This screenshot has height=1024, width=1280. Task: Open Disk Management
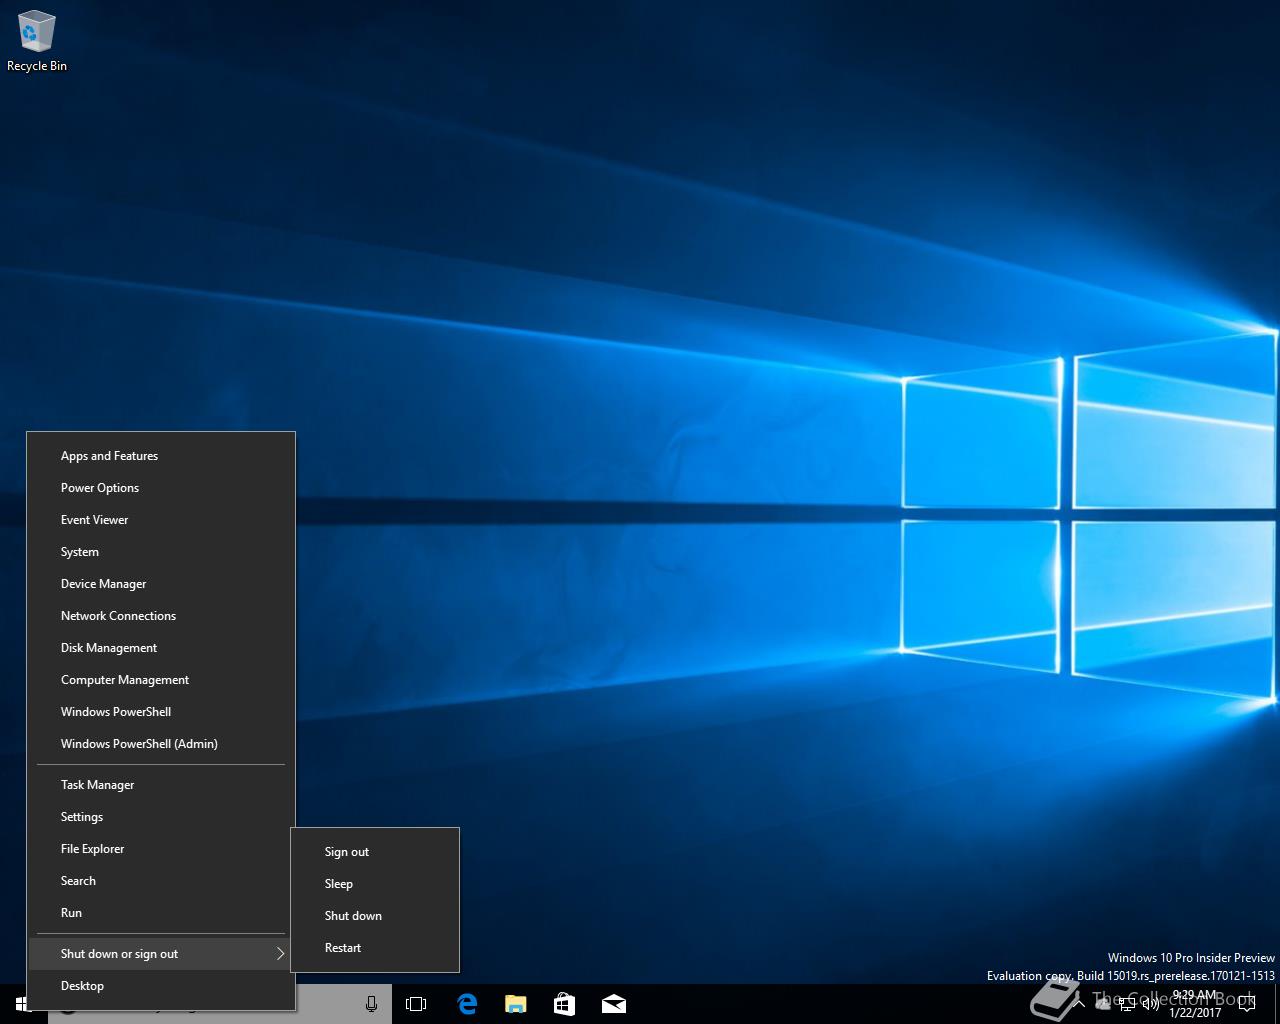coord(161,648)
